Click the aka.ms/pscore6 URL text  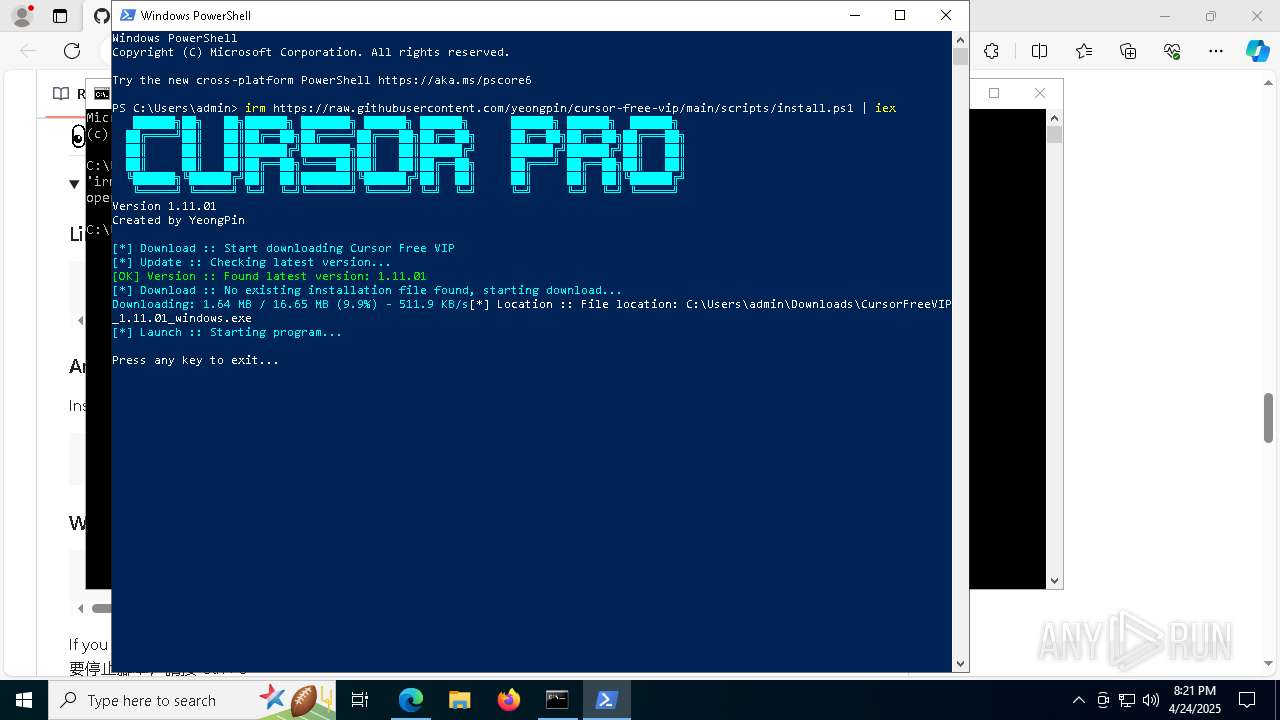(454, 80)
